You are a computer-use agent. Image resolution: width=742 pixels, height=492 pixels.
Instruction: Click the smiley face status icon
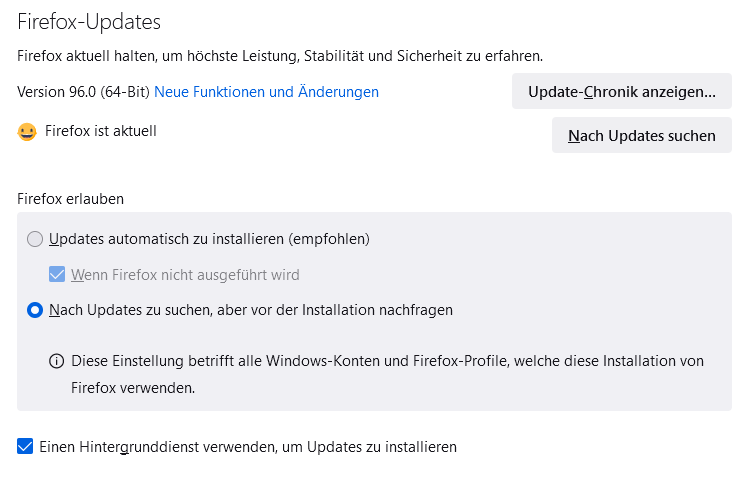(27, 131)
